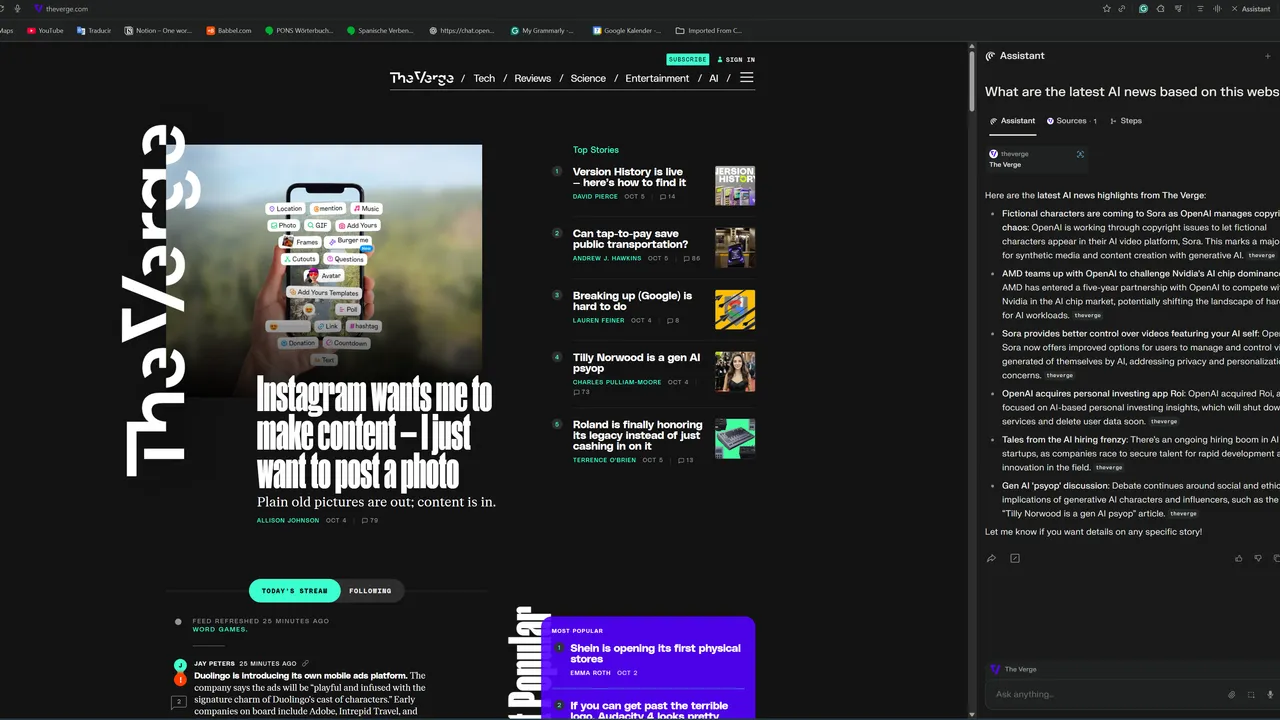1280x720 pixels.
Task: Click page scrollbar down arrow
Action: pos(970,714)
